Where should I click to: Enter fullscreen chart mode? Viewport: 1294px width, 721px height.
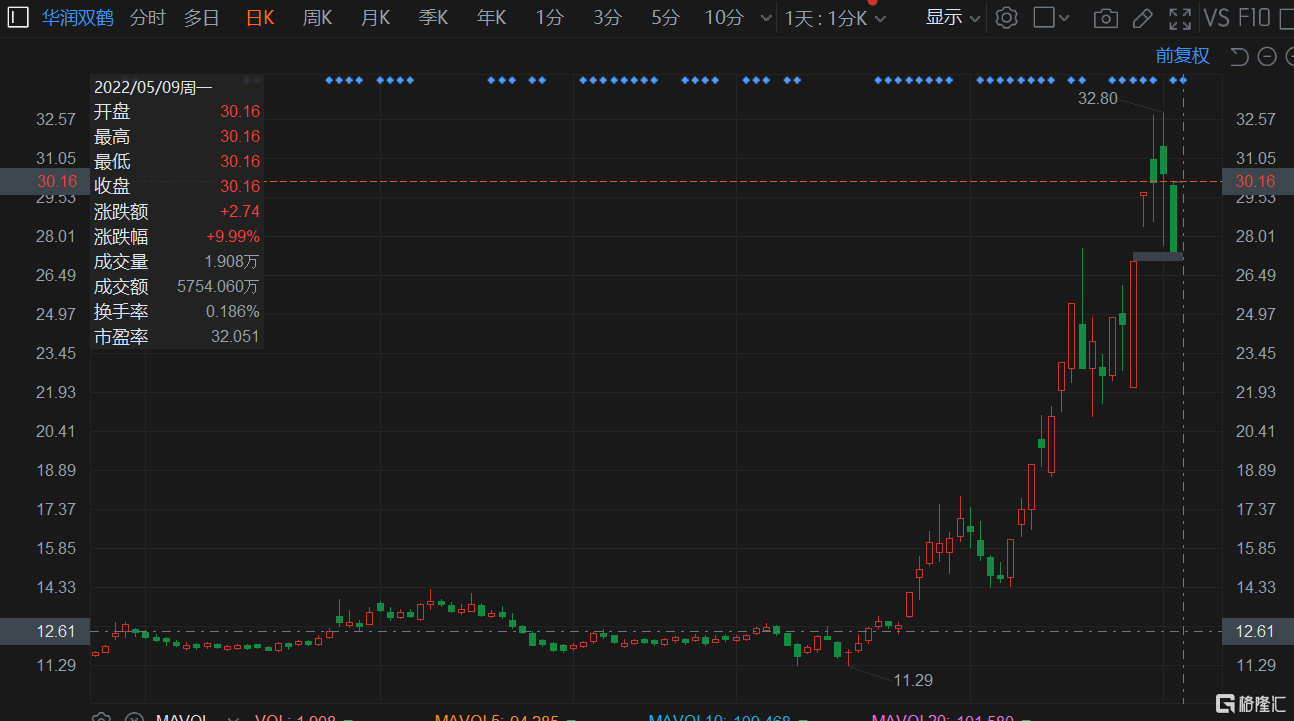(1180, 18)
